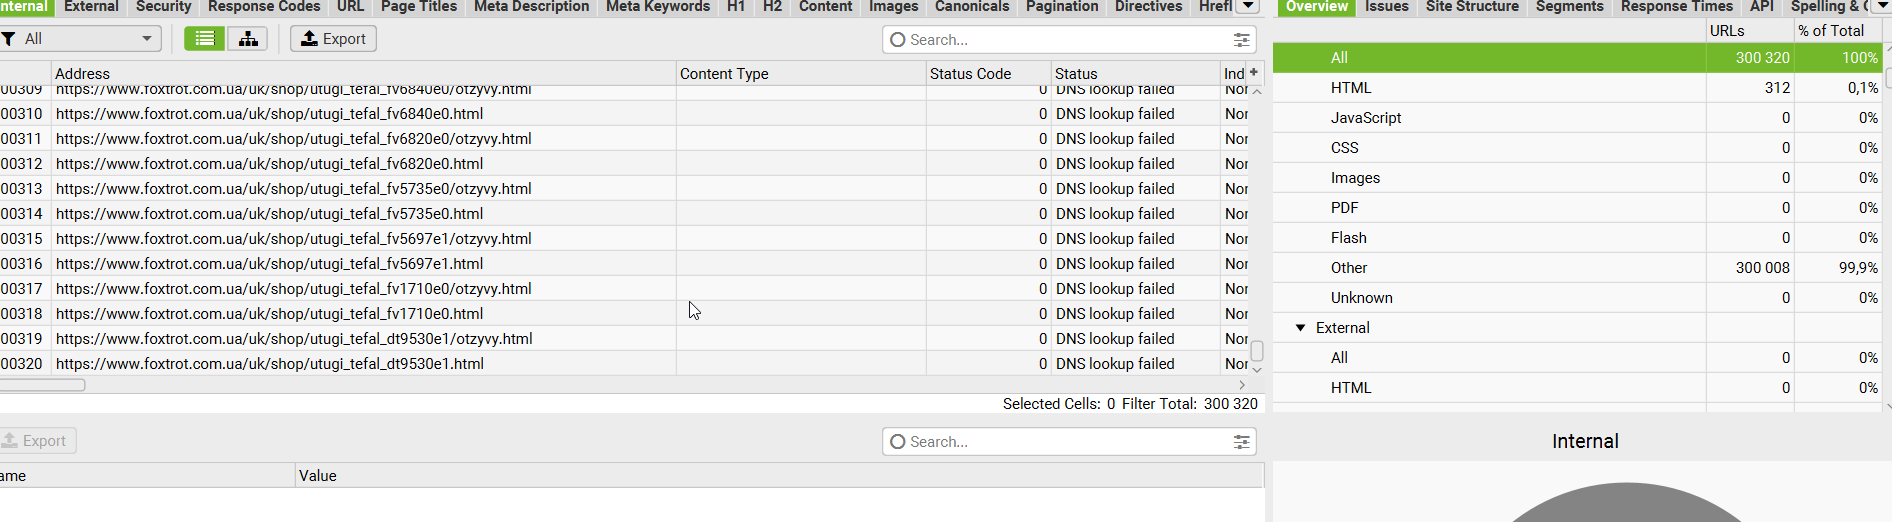This screenshot has width=1892, height=522.
Task: Click the upper Export button
Action: tap(333, 39)
